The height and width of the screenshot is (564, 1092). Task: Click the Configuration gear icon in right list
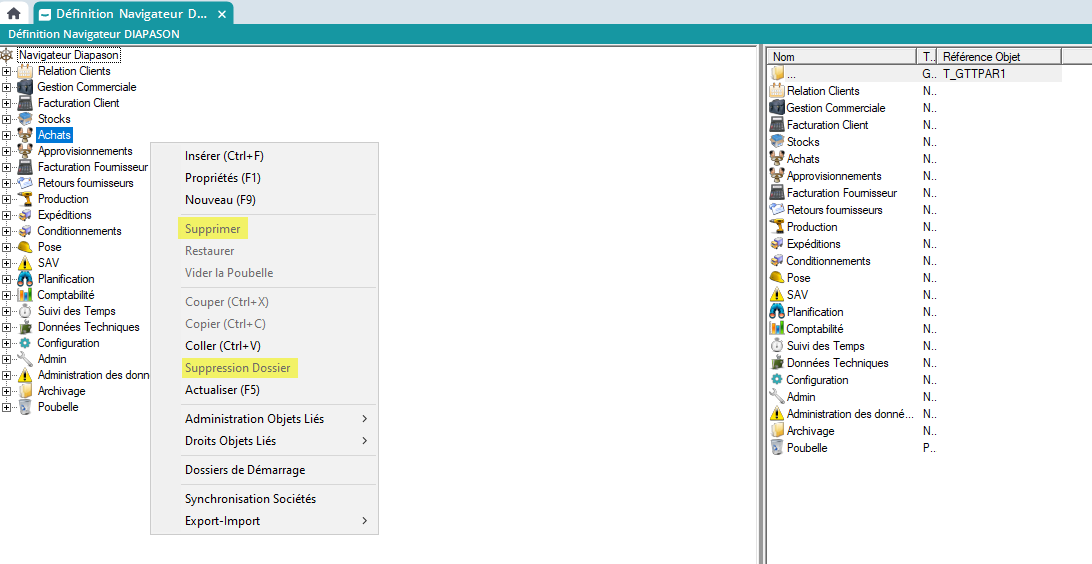tap(777, 380)
